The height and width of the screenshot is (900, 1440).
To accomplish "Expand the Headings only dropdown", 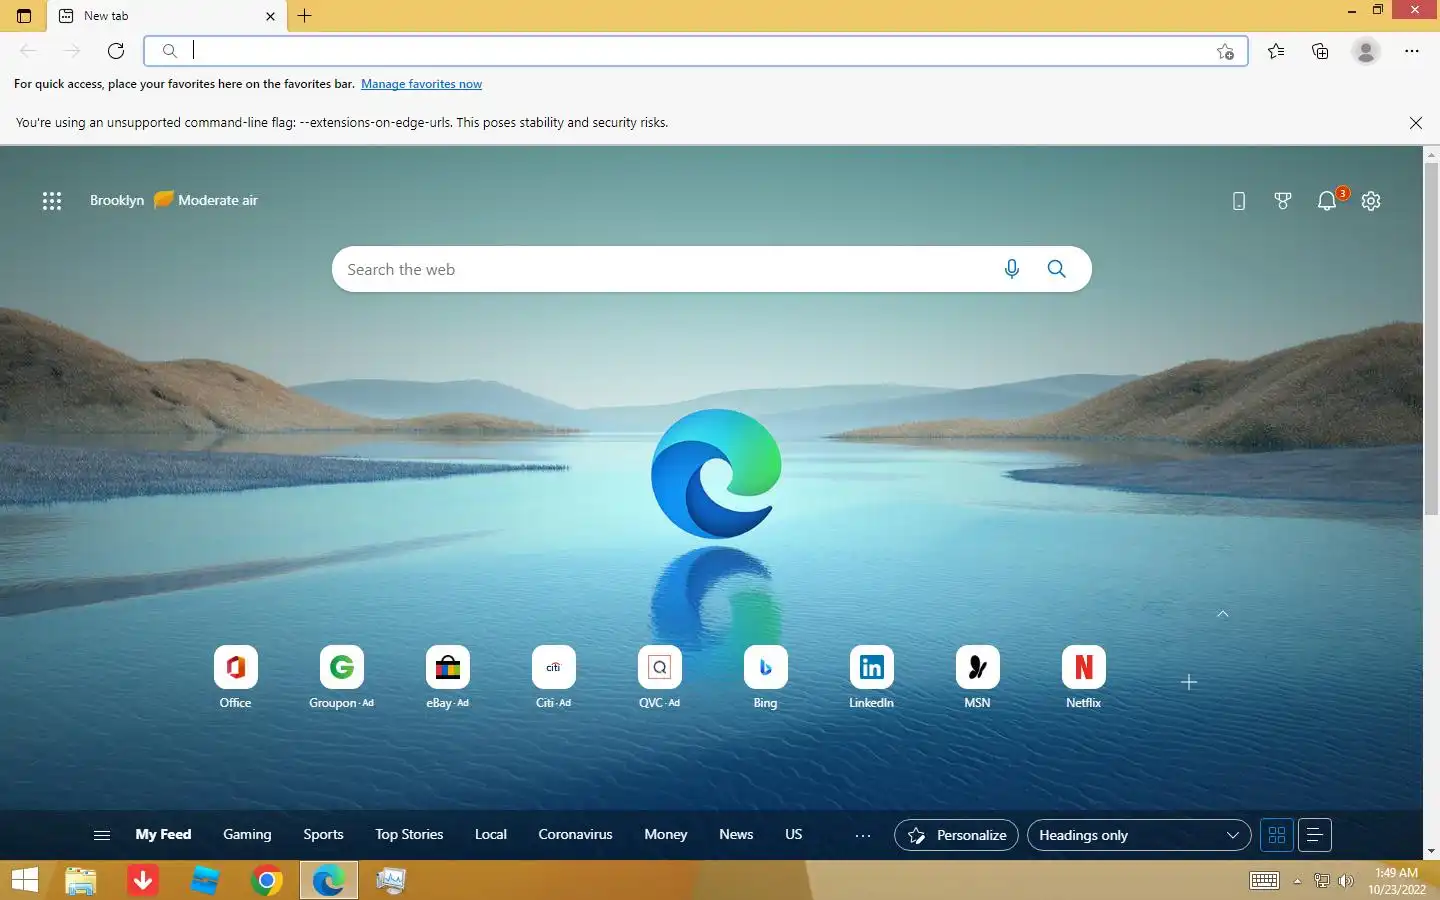I will point(1139,835).
